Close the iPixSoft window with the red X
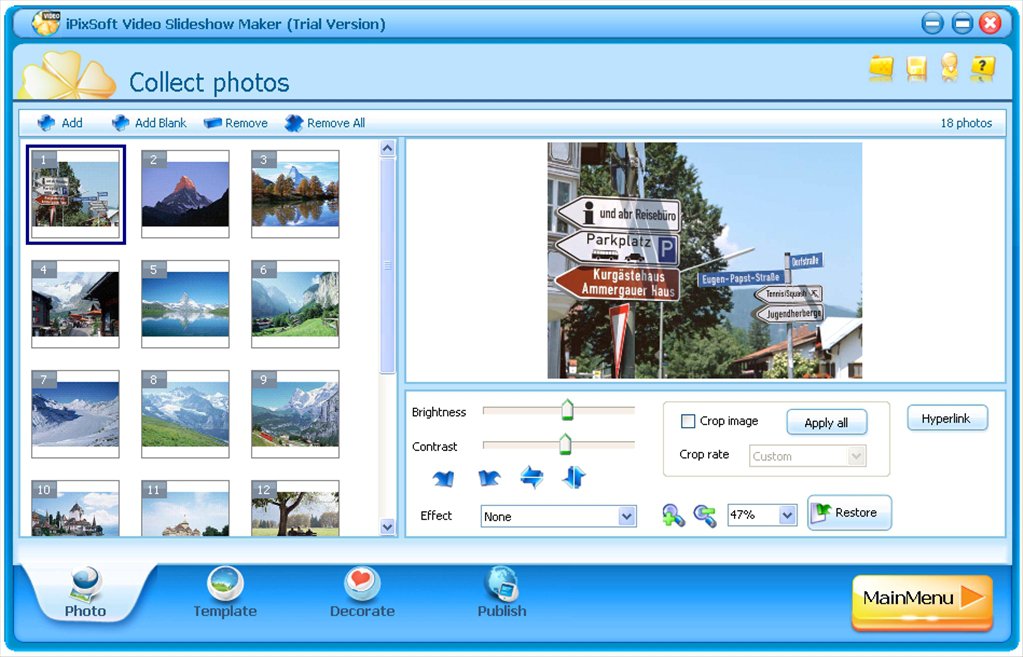 (990, 24)
